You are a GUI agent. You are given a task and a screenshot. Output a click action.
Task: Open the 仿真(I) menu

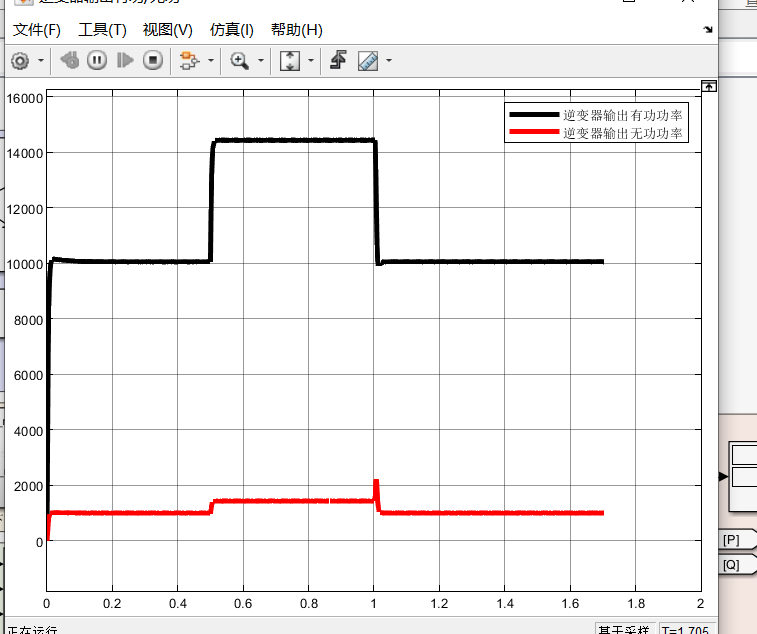click(x=231, y=30)
